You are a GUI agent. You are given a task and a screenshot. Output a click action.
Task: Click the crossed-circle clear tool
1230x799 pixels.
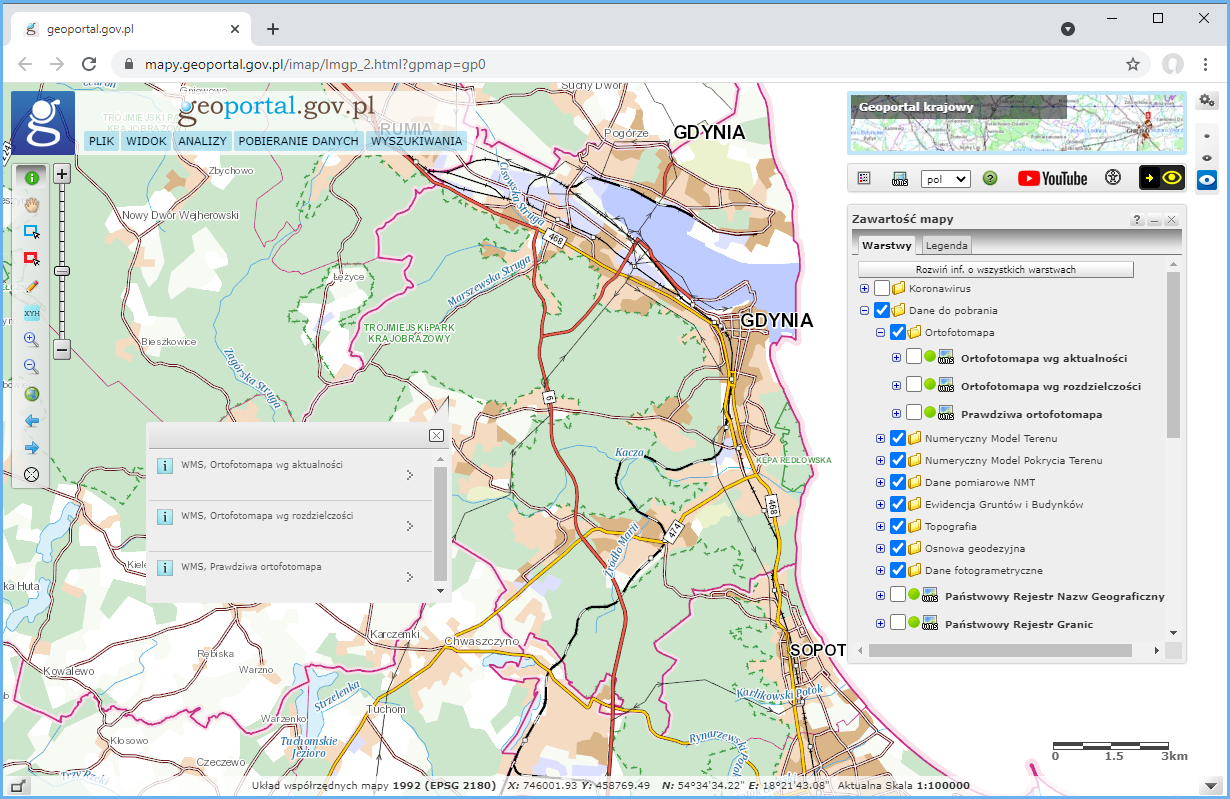[x=31, y=474]
